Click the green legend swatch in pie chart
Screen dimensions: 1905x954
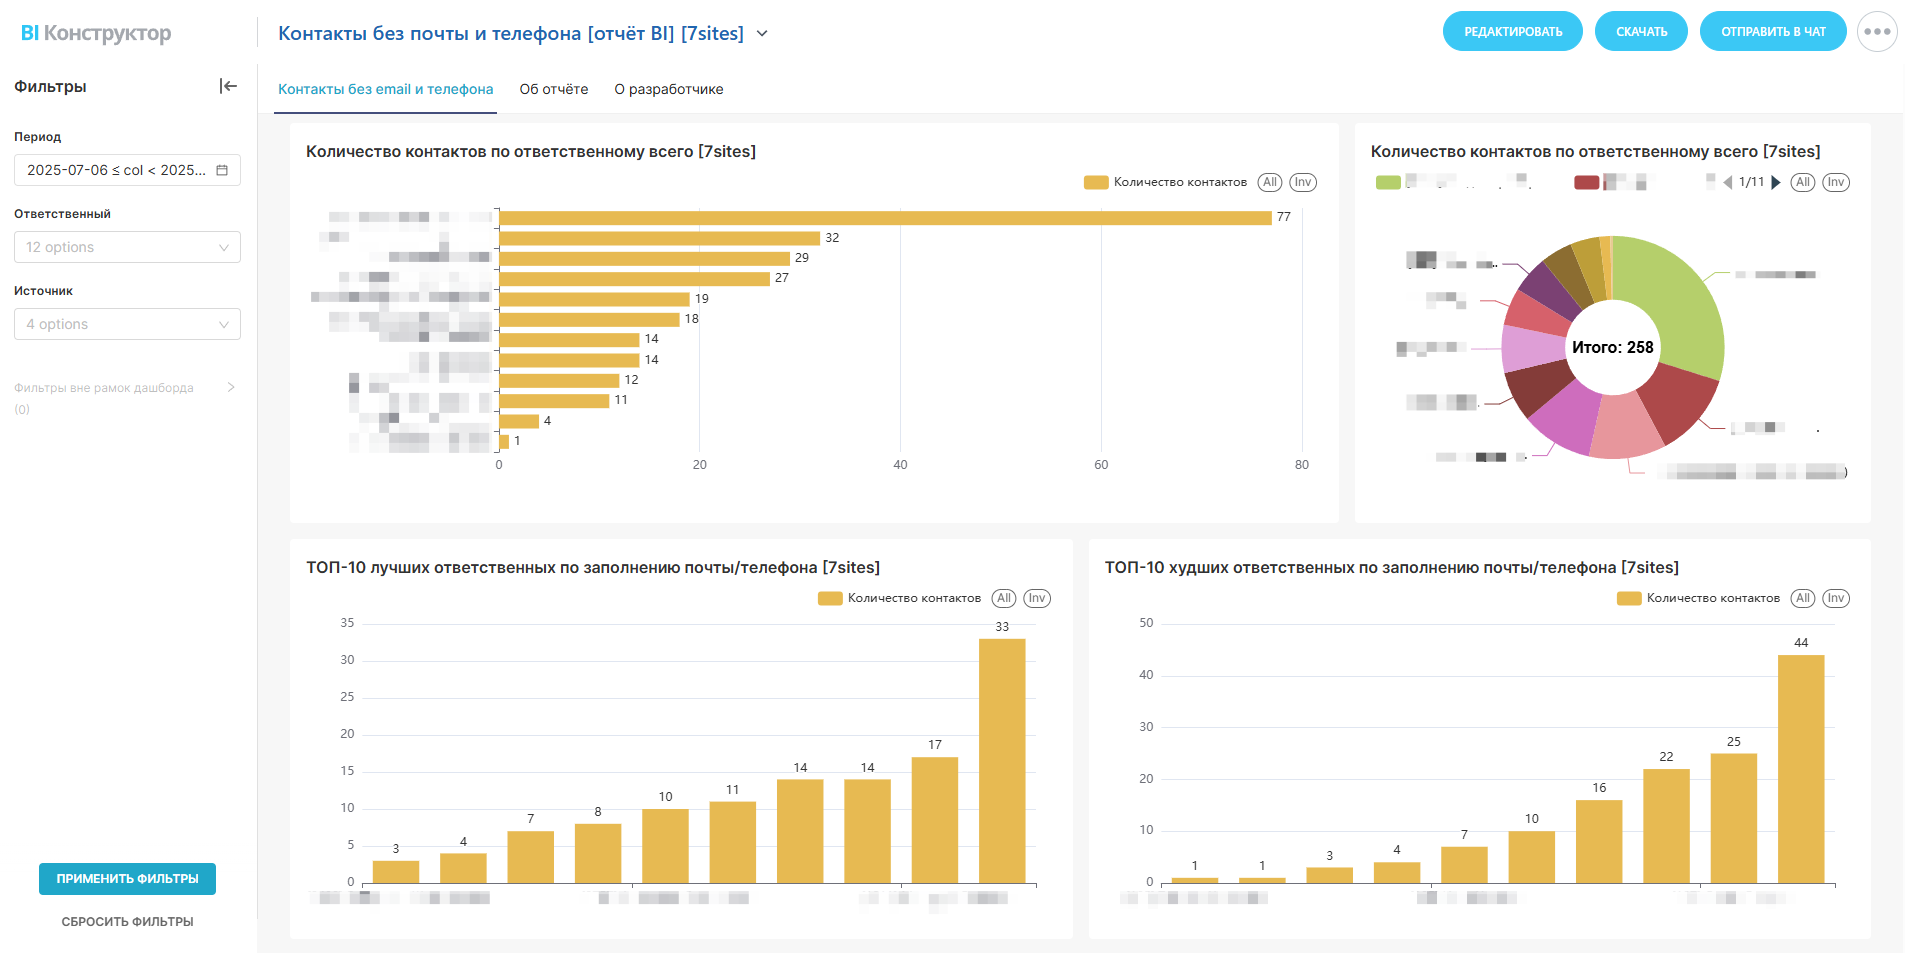[x=1388, y=182]
